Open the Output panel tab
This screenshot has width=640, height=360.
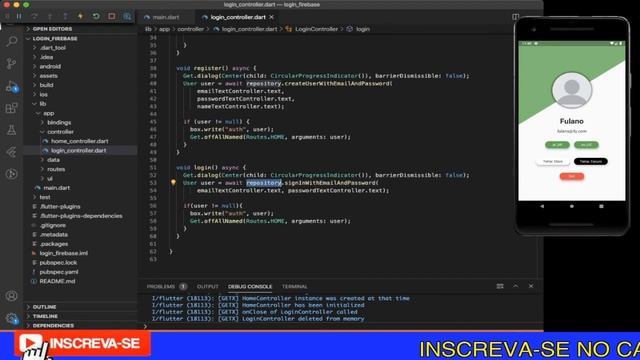coord(207,287)
